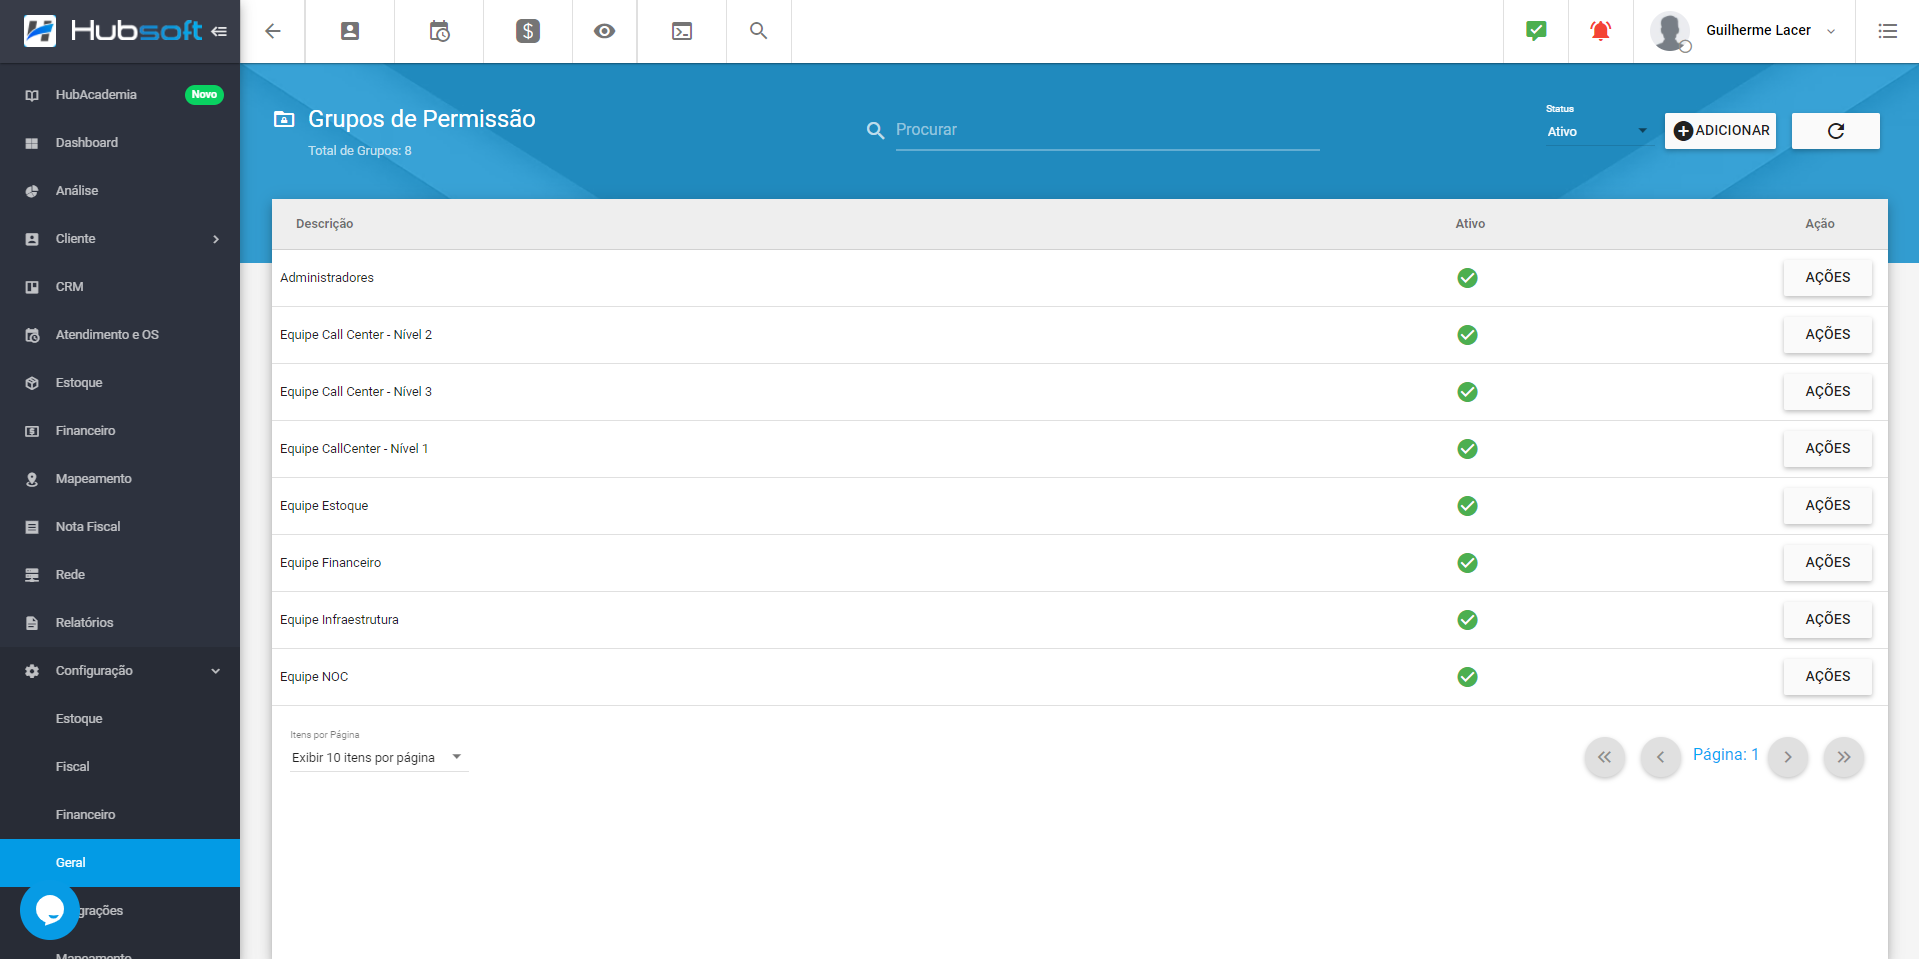This screenshot has width=1919, height=959.
Task: Click active checkmark for Equipe Estoque
Action: coord(1467,506)
